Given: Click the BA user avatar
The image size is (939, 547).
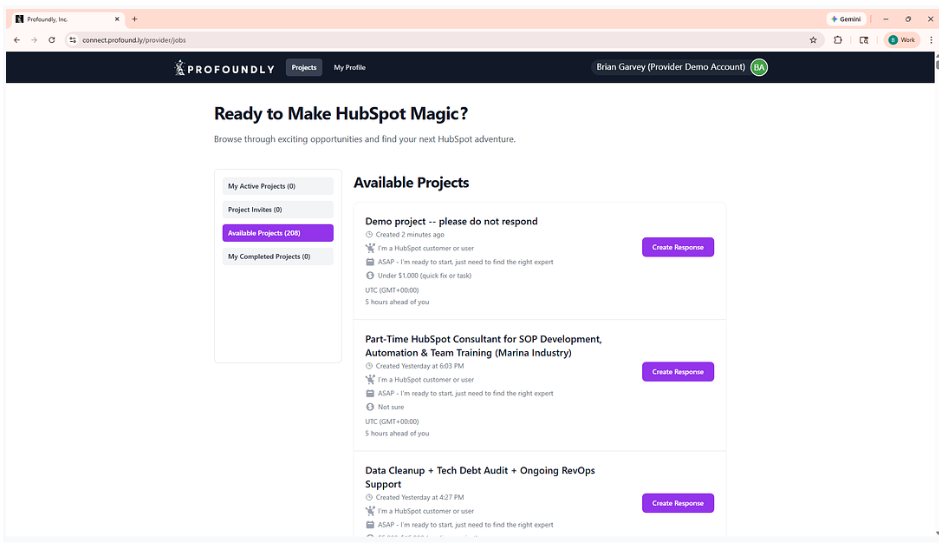Looking at the screenshot, I should [759, 68].
